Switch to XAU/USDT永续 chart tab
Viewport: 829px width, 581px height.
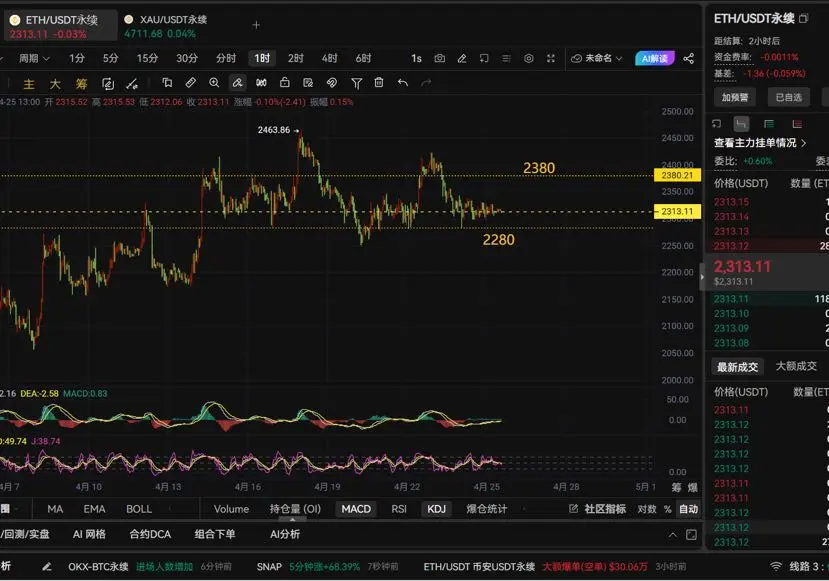166,26
